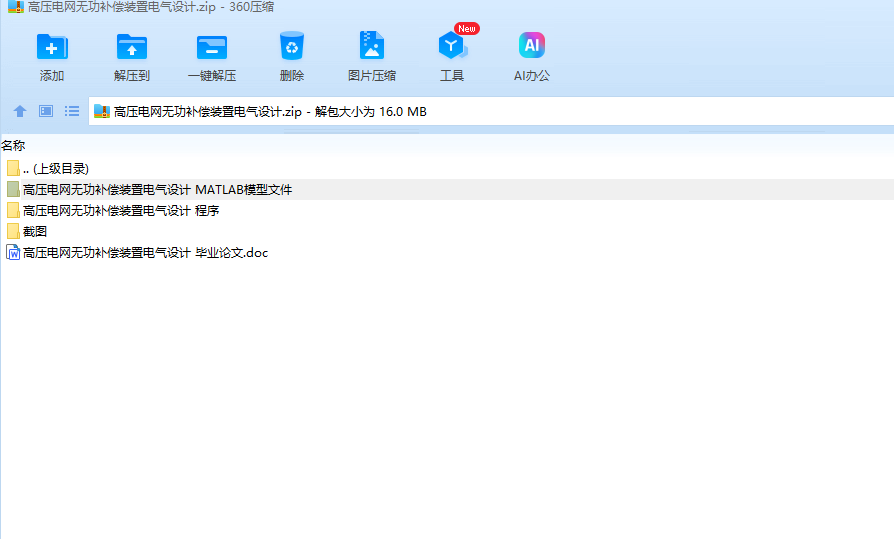Viewport: 894px width, 539px height.
Task: Select the 高压电网无功补偿装置电气设计 程序 folder
Action: point(447,210)
